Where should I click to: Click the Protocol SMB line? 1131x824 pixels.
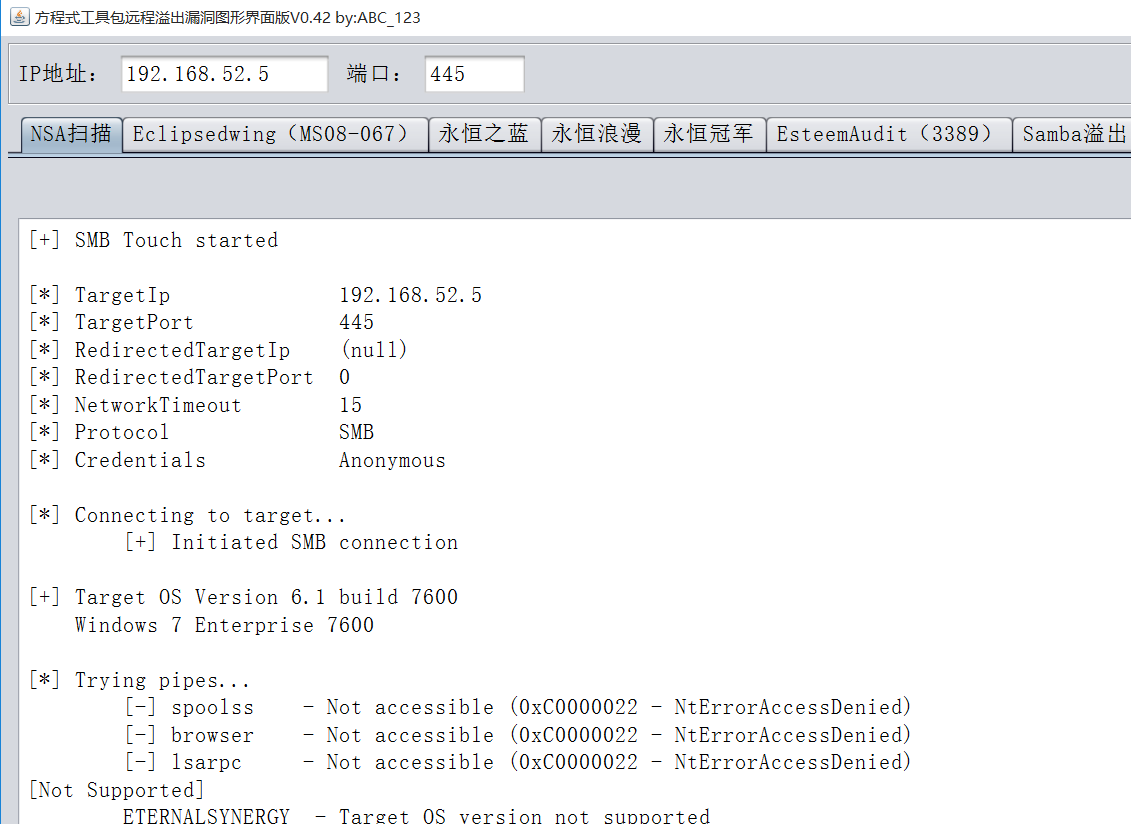click(x=201, y=432)
